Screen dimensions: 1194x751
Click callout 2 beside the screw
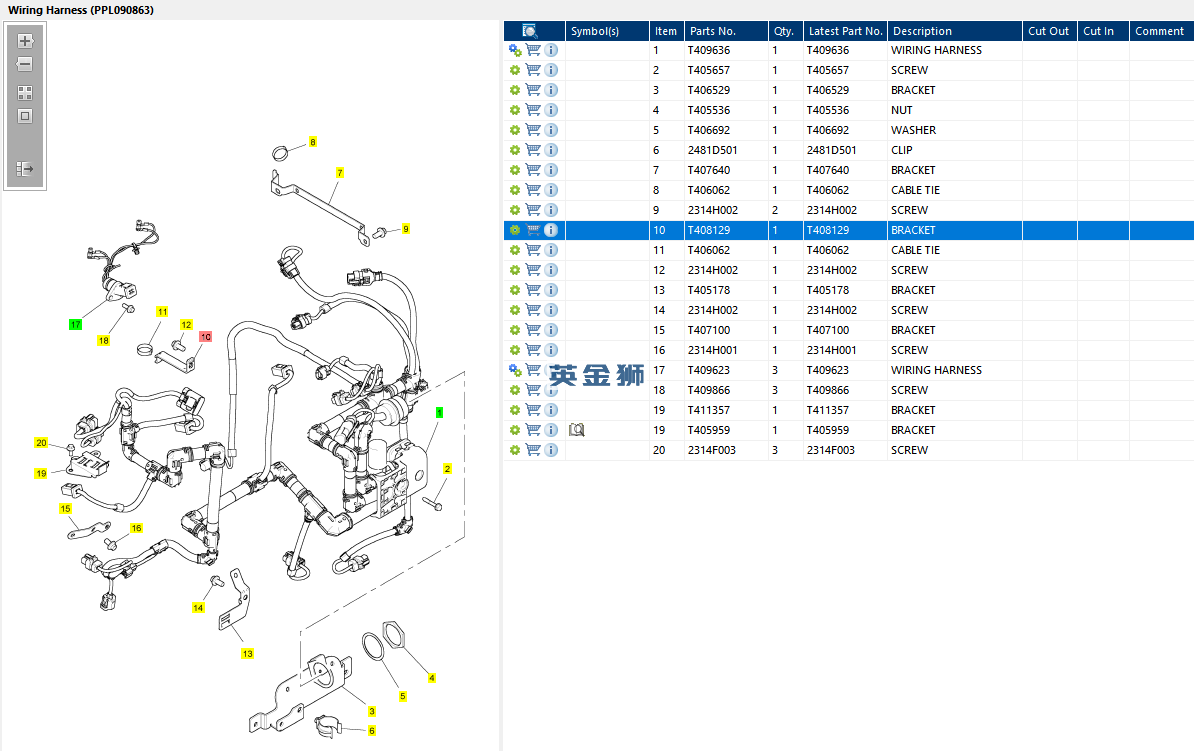tap(447, 469)
